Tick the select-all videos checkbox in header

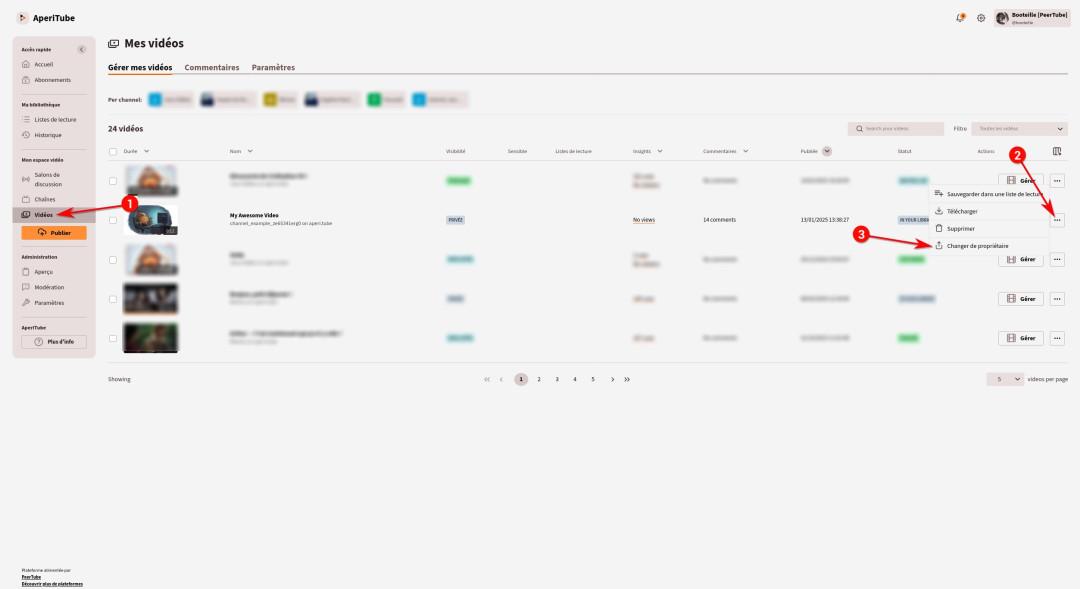point(113,151)
